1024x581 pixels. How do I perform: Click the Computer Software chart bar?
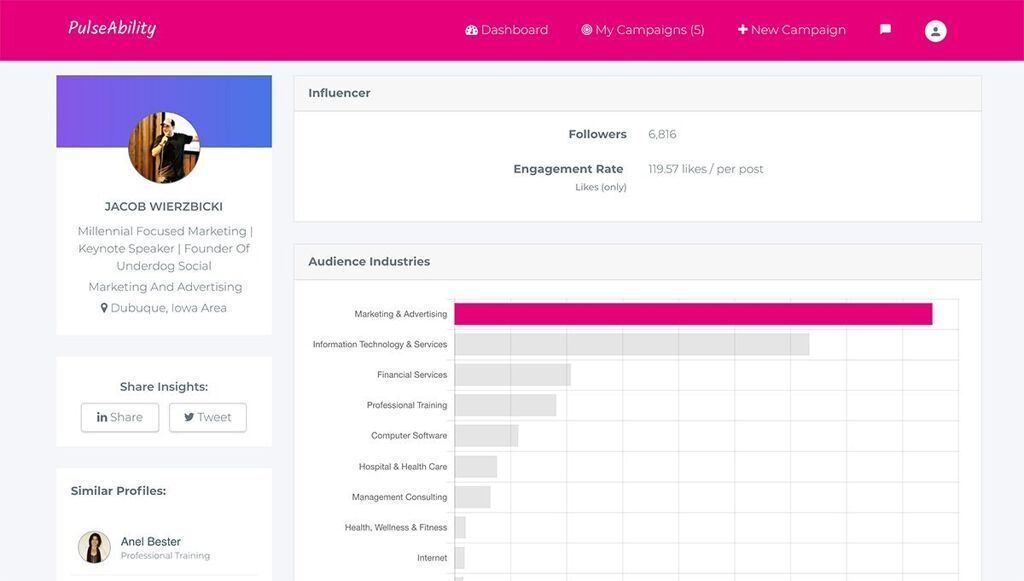(x=487, y=435)
